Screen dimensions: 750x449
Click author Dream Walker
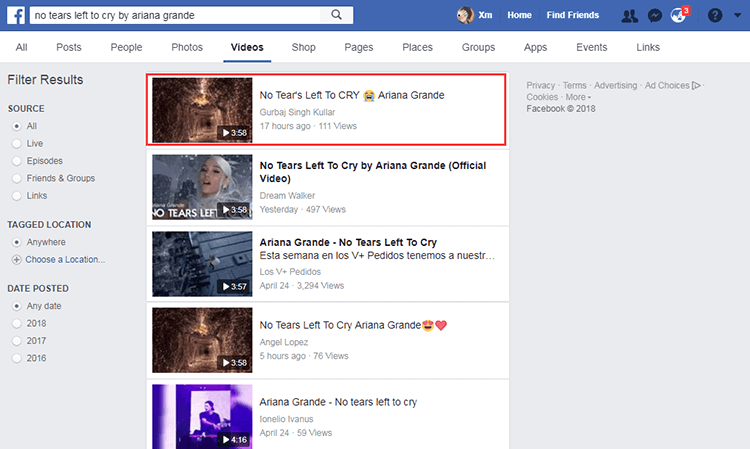287,196
